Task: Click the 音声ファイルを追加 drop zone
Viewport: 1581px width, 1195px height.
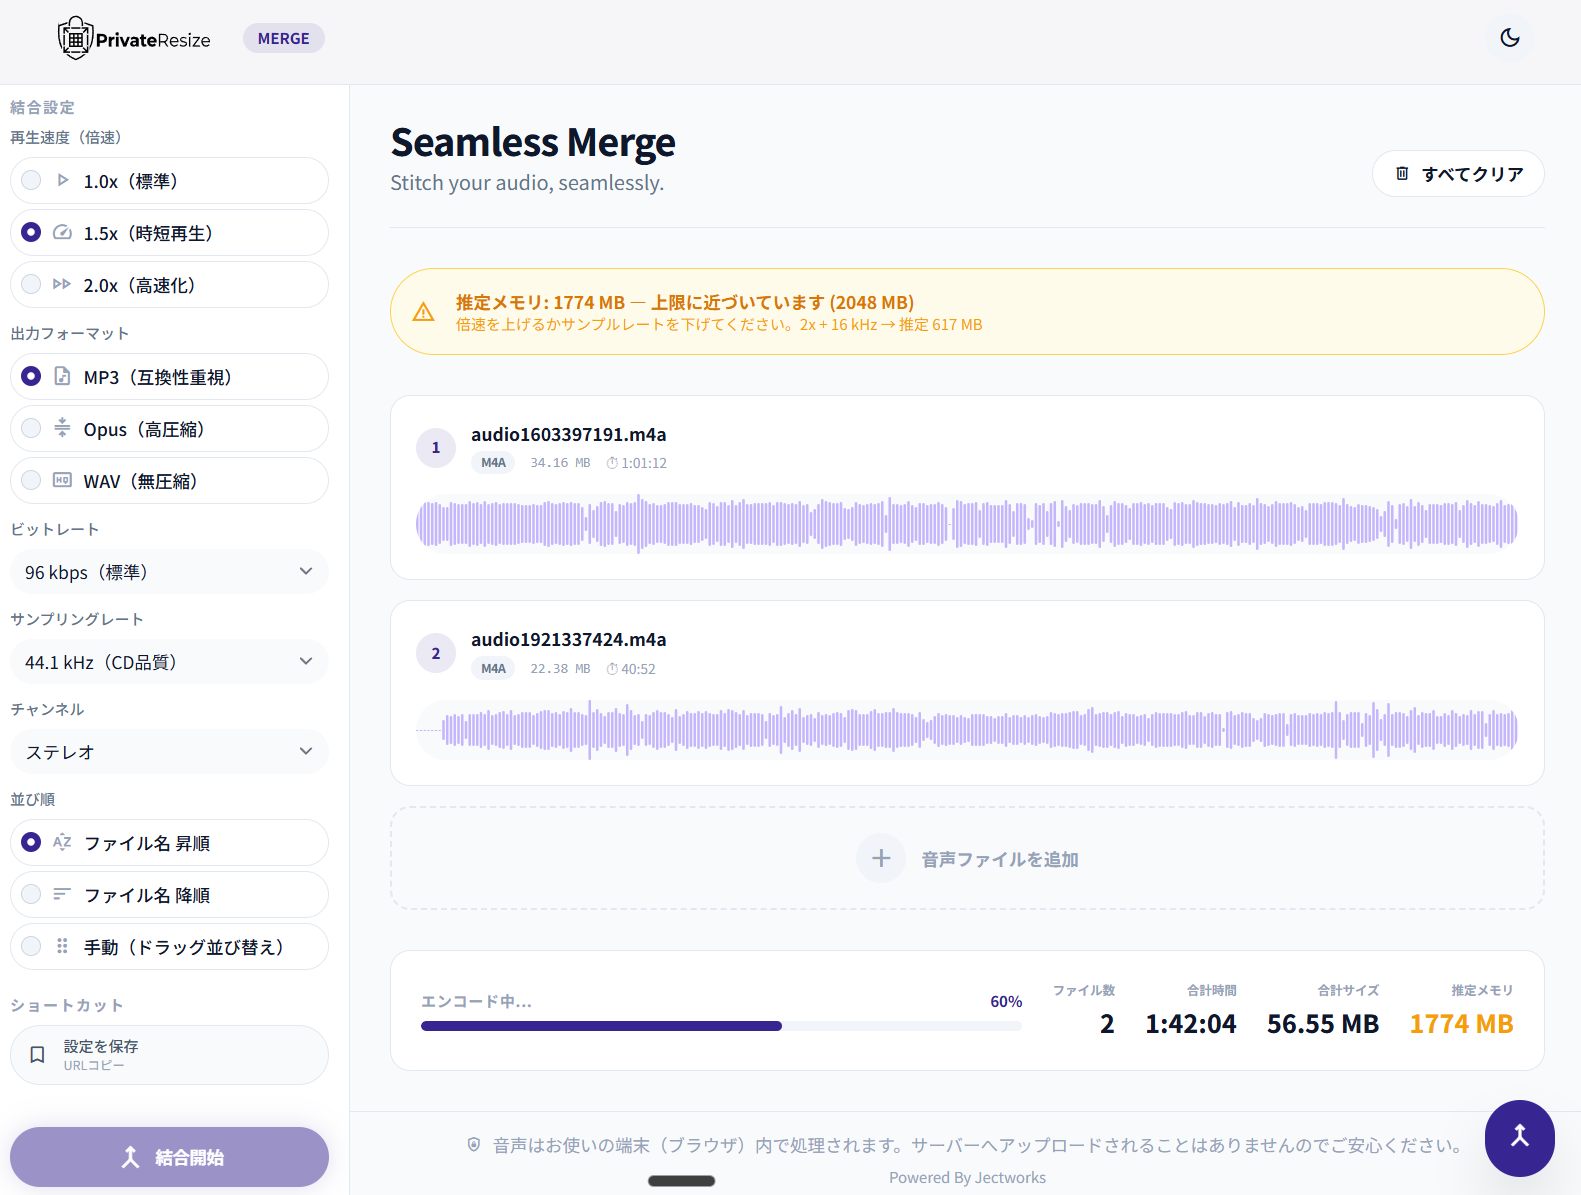Action: coord(967,858)
